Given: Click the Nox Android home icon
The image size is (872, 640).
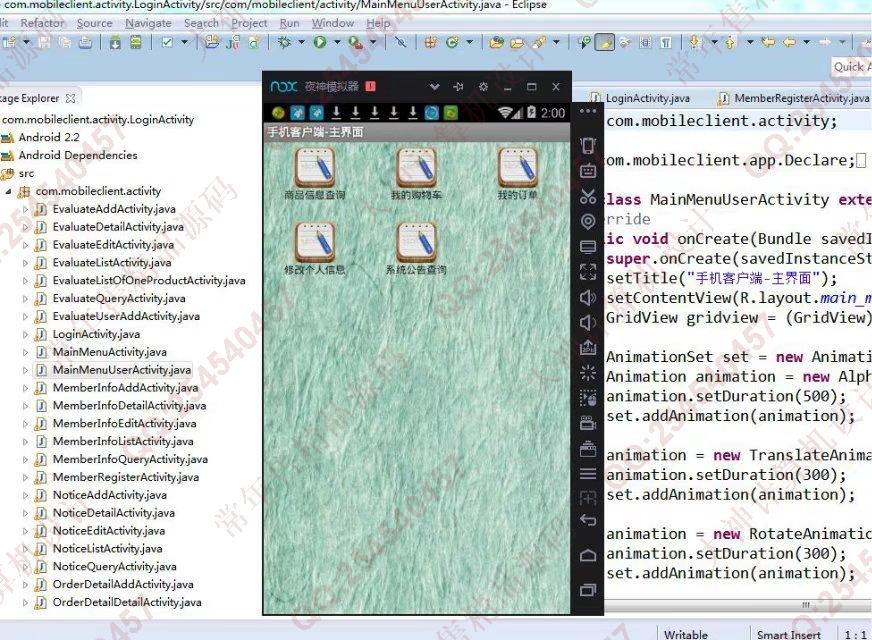Looking at the screenshot, I should tap(588, 555).
